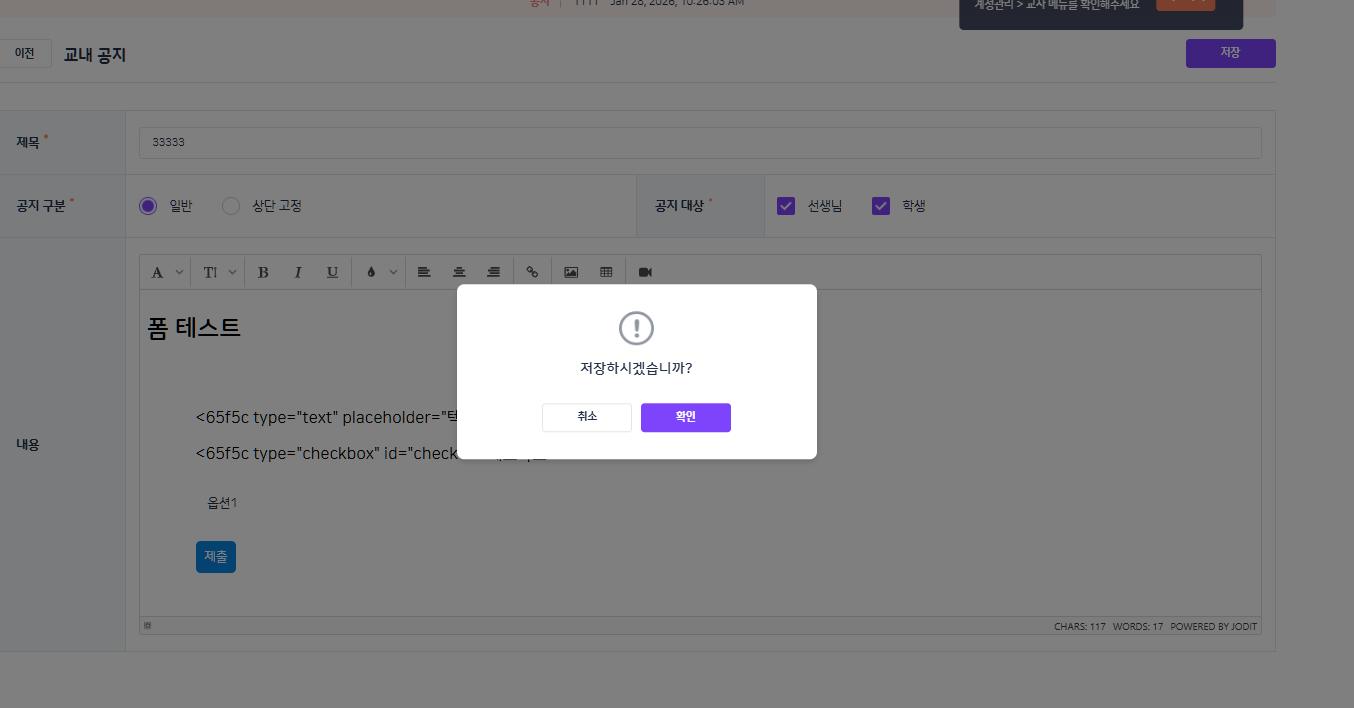Image resolution: width=1354 pixels, height=708 pixels.
Task: Open the font family dropdown arrow
Action: 179,272
